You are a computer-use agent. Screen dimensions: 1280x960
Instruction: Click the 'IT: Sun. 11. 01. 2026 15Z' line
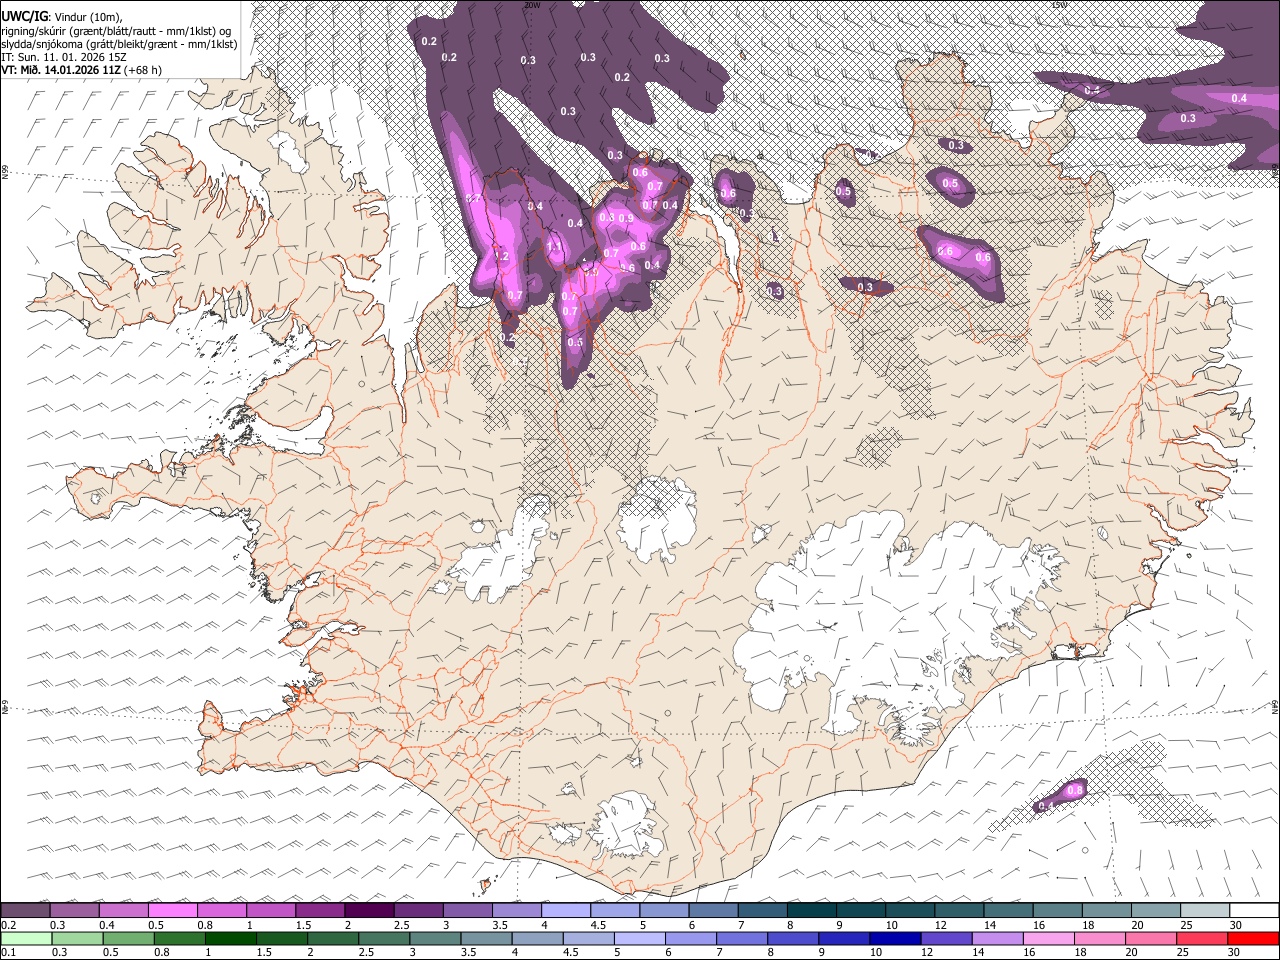[x=64, y=57]
